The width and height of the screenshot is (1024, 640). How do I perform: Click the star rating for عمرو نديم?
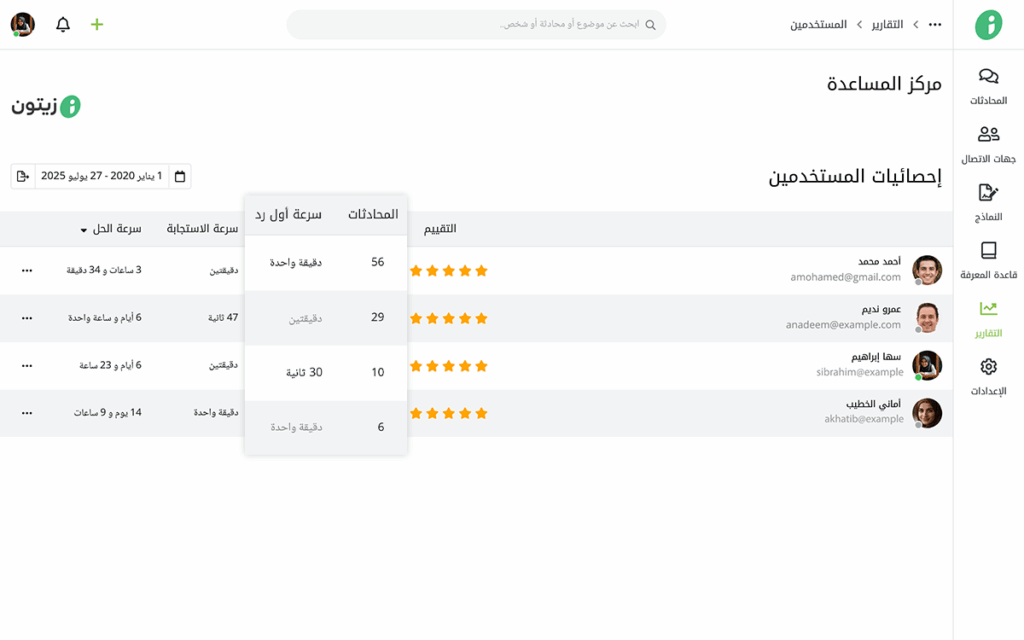449,318
